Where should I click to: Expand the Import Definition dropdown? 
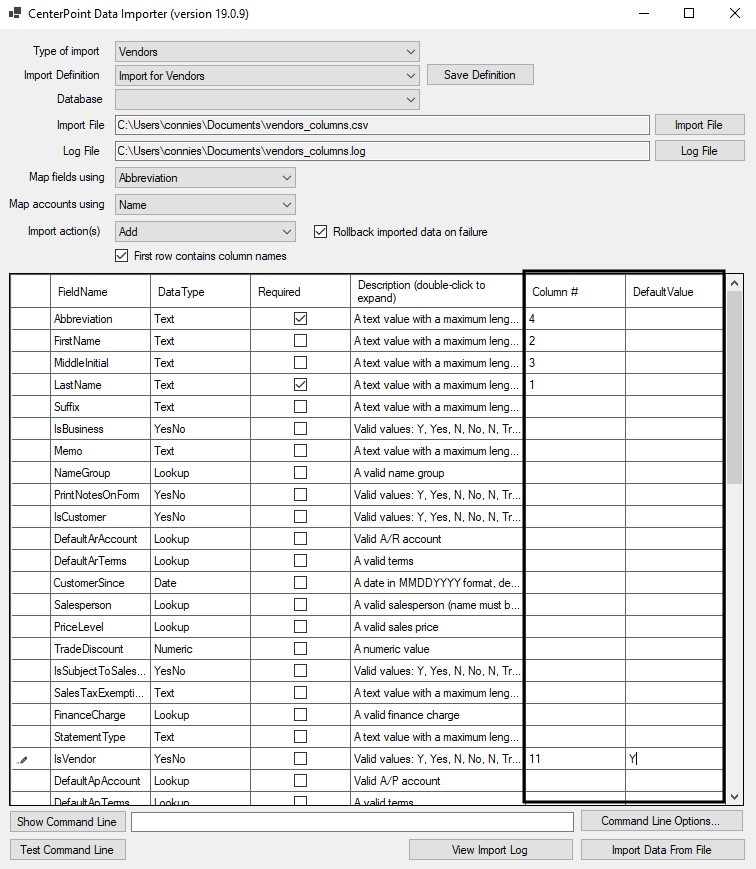coord(411,76)
